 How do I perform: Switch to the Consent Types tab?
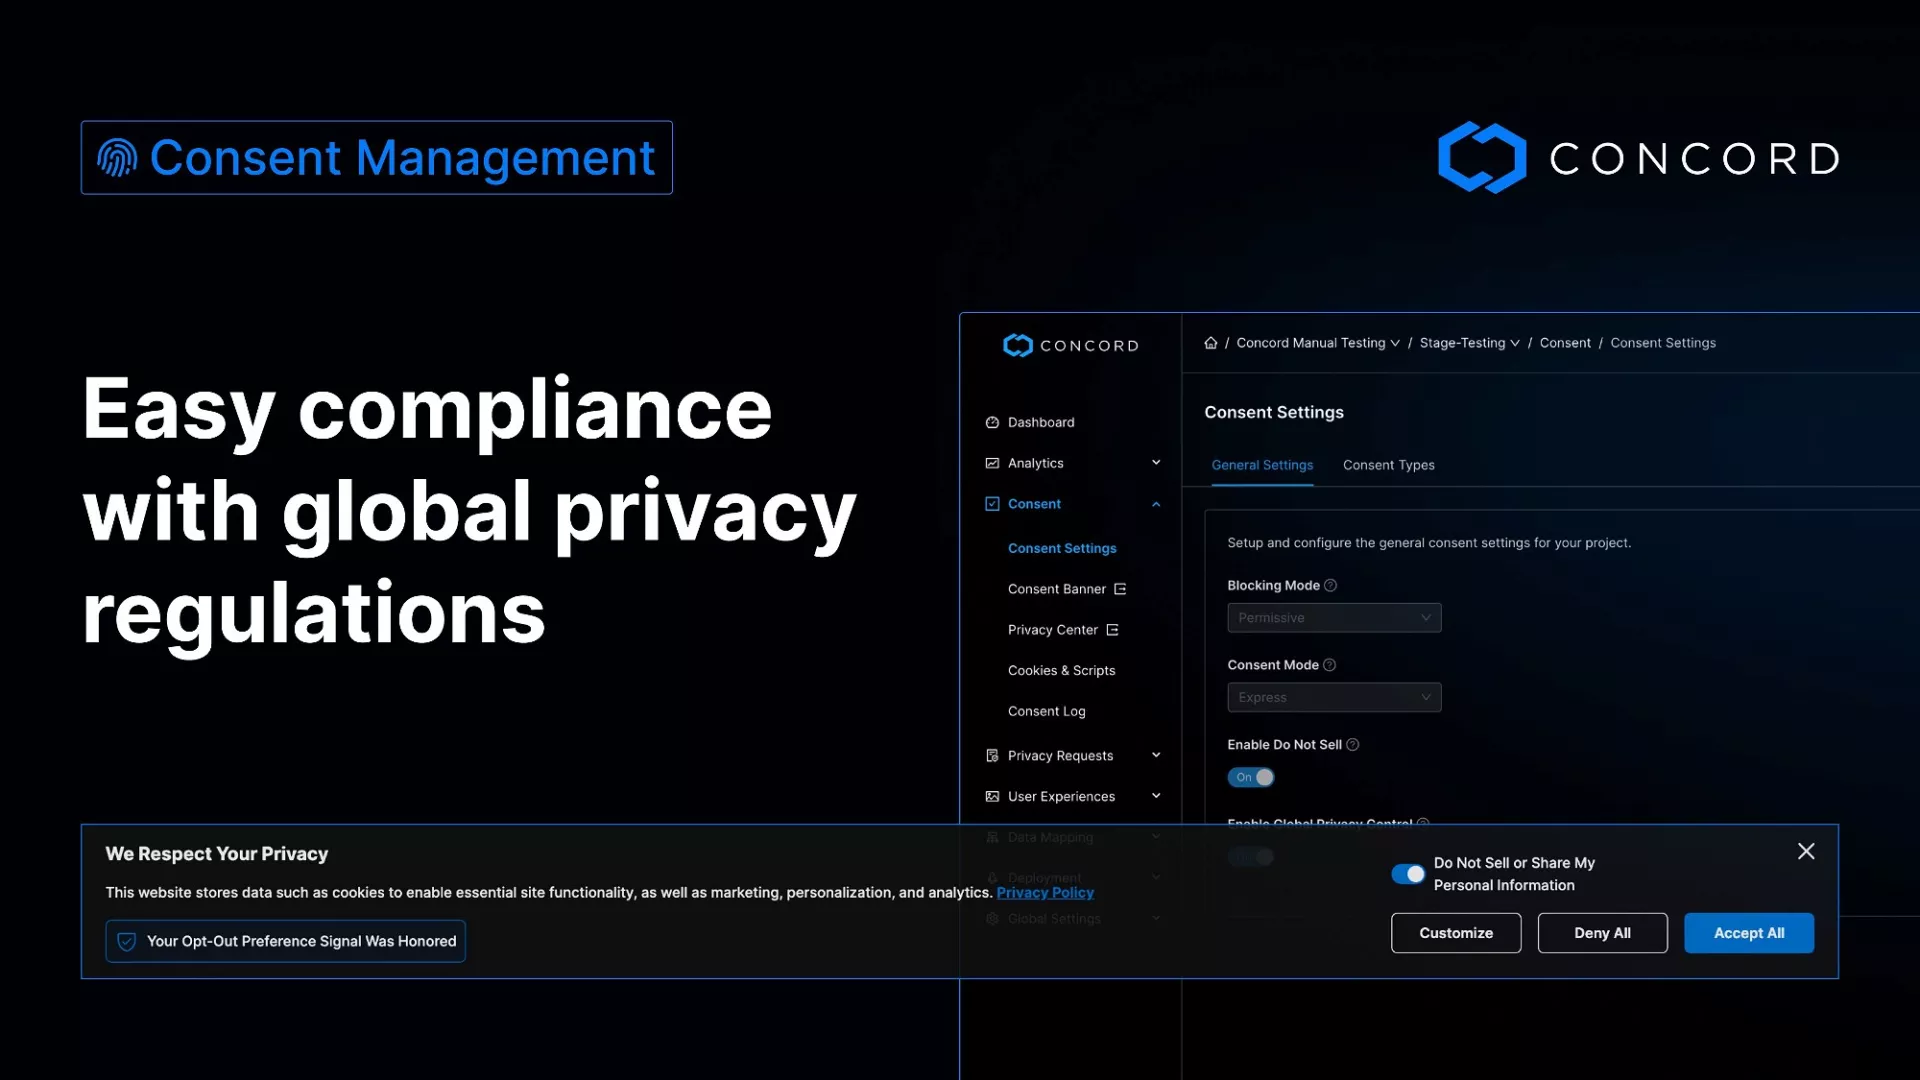[x=1388, y=465]
